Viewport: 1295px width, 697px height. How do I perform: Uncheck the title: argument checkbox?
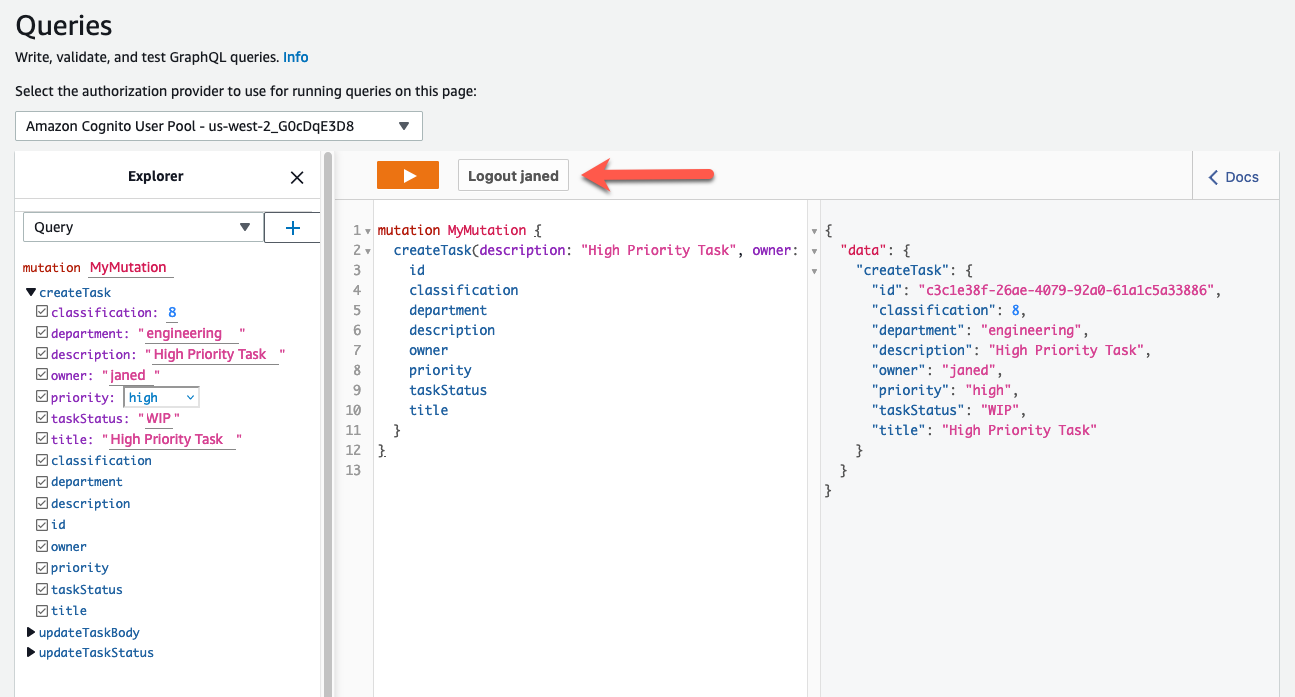coord(42,439)
